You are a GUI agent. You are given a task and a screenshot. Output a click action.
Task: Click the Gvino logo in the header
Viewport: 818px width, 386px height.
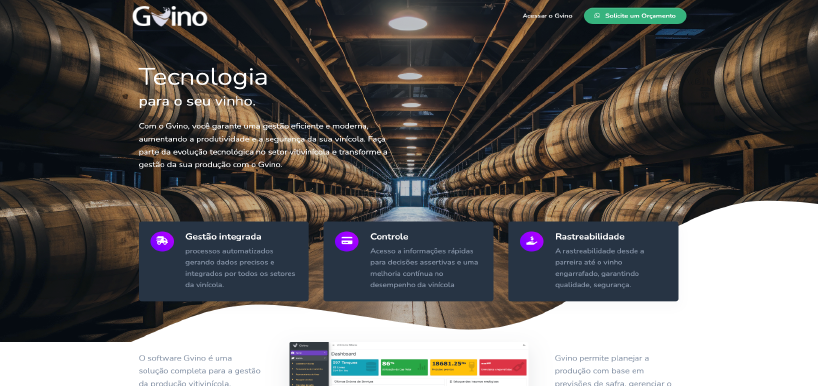(x=170, y=17)
